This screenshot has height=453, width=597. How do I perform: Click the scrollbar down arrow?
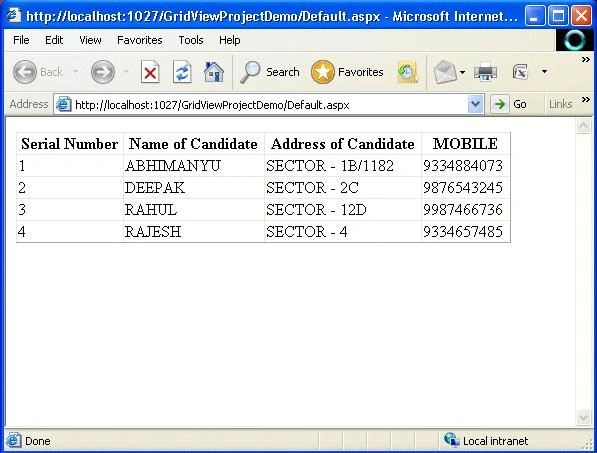(x=583, y=417)
